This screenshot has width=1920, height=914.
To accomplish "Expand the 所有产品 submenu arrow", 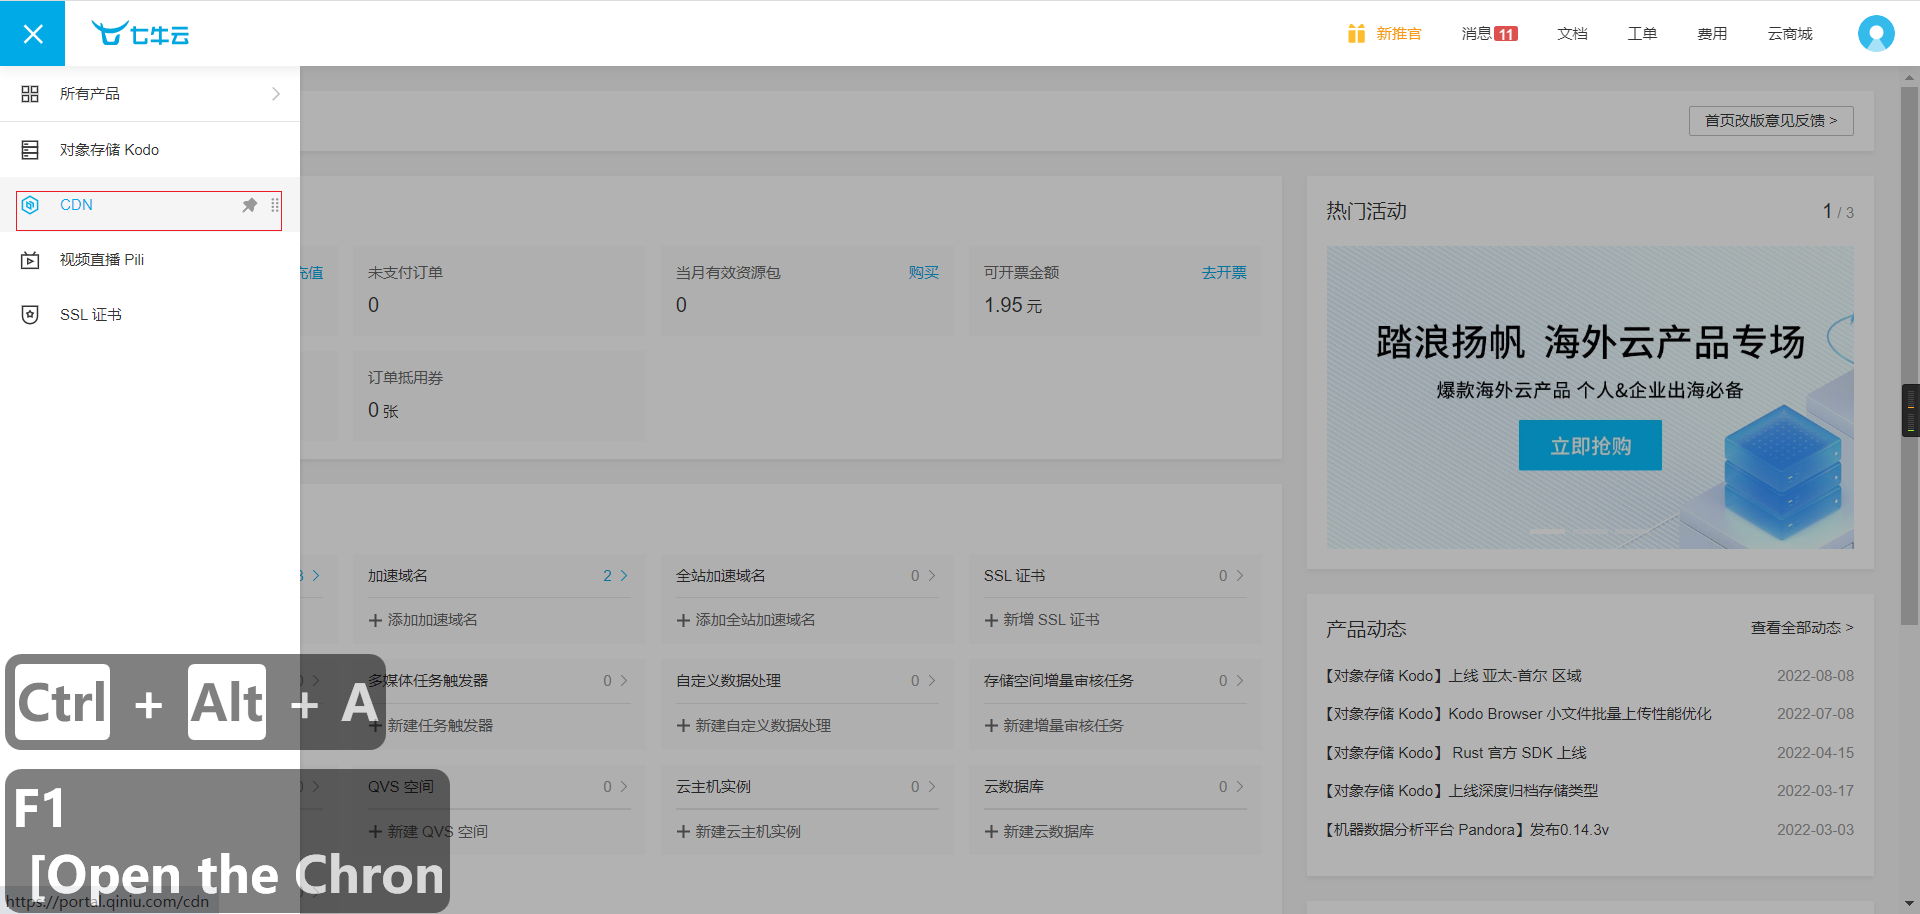I will pyautogui.click(x=276, y=94).
